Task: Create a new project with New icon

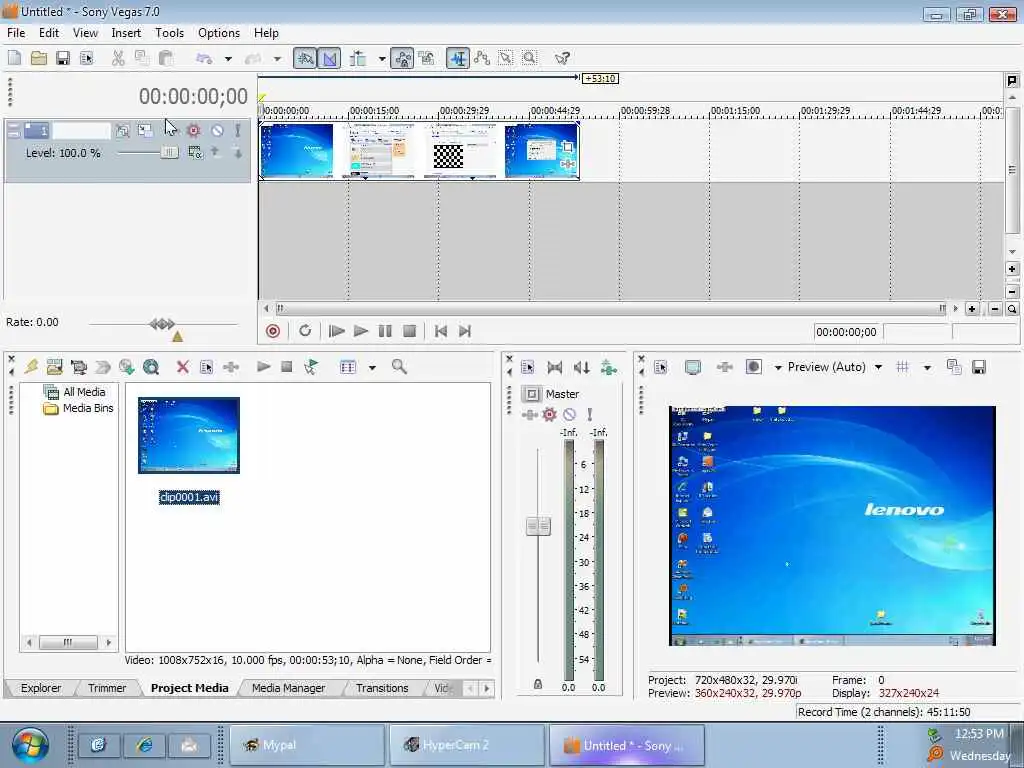Action: pos(14,58)
